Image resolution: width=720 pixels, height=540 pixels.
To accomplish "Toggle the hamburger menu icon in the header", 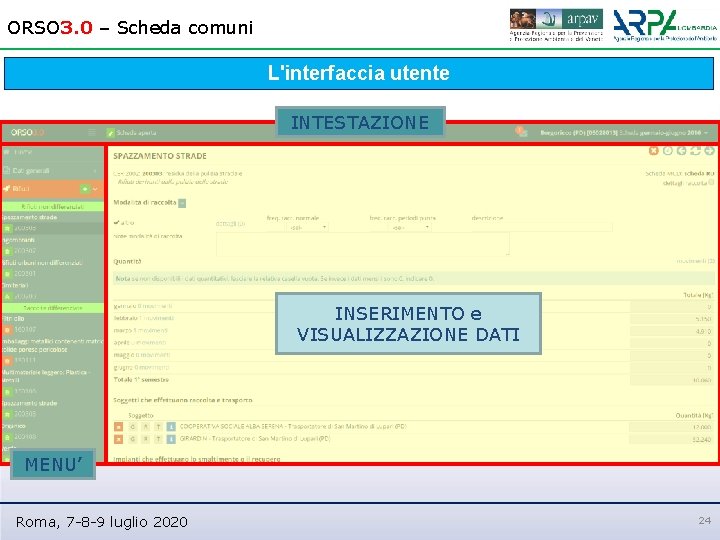I will [x=92, y=133].
